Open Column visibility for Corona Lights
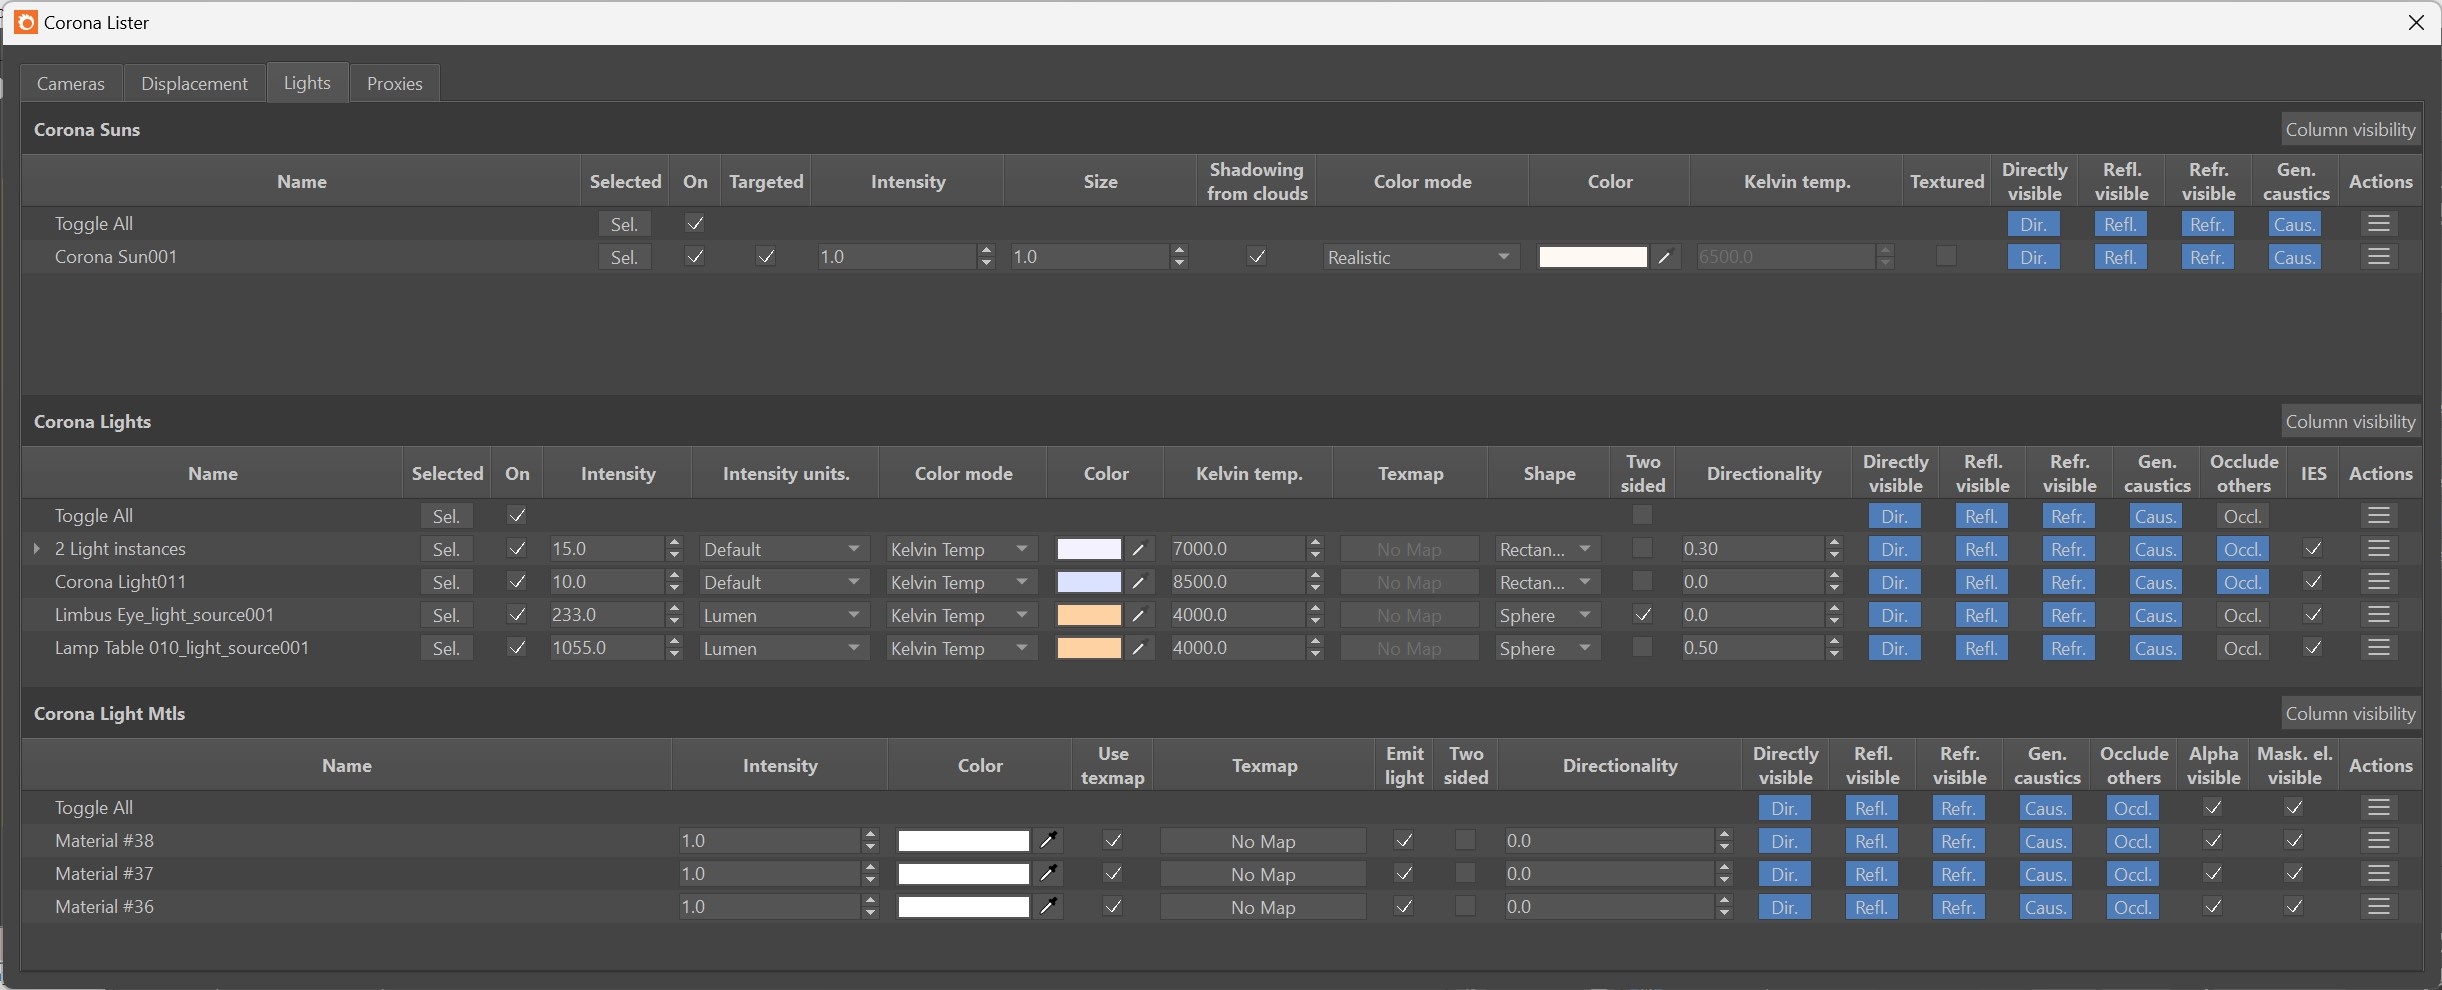Image resolution: width=2442 pixels, height=990 pixels. tap(2350, 421)
